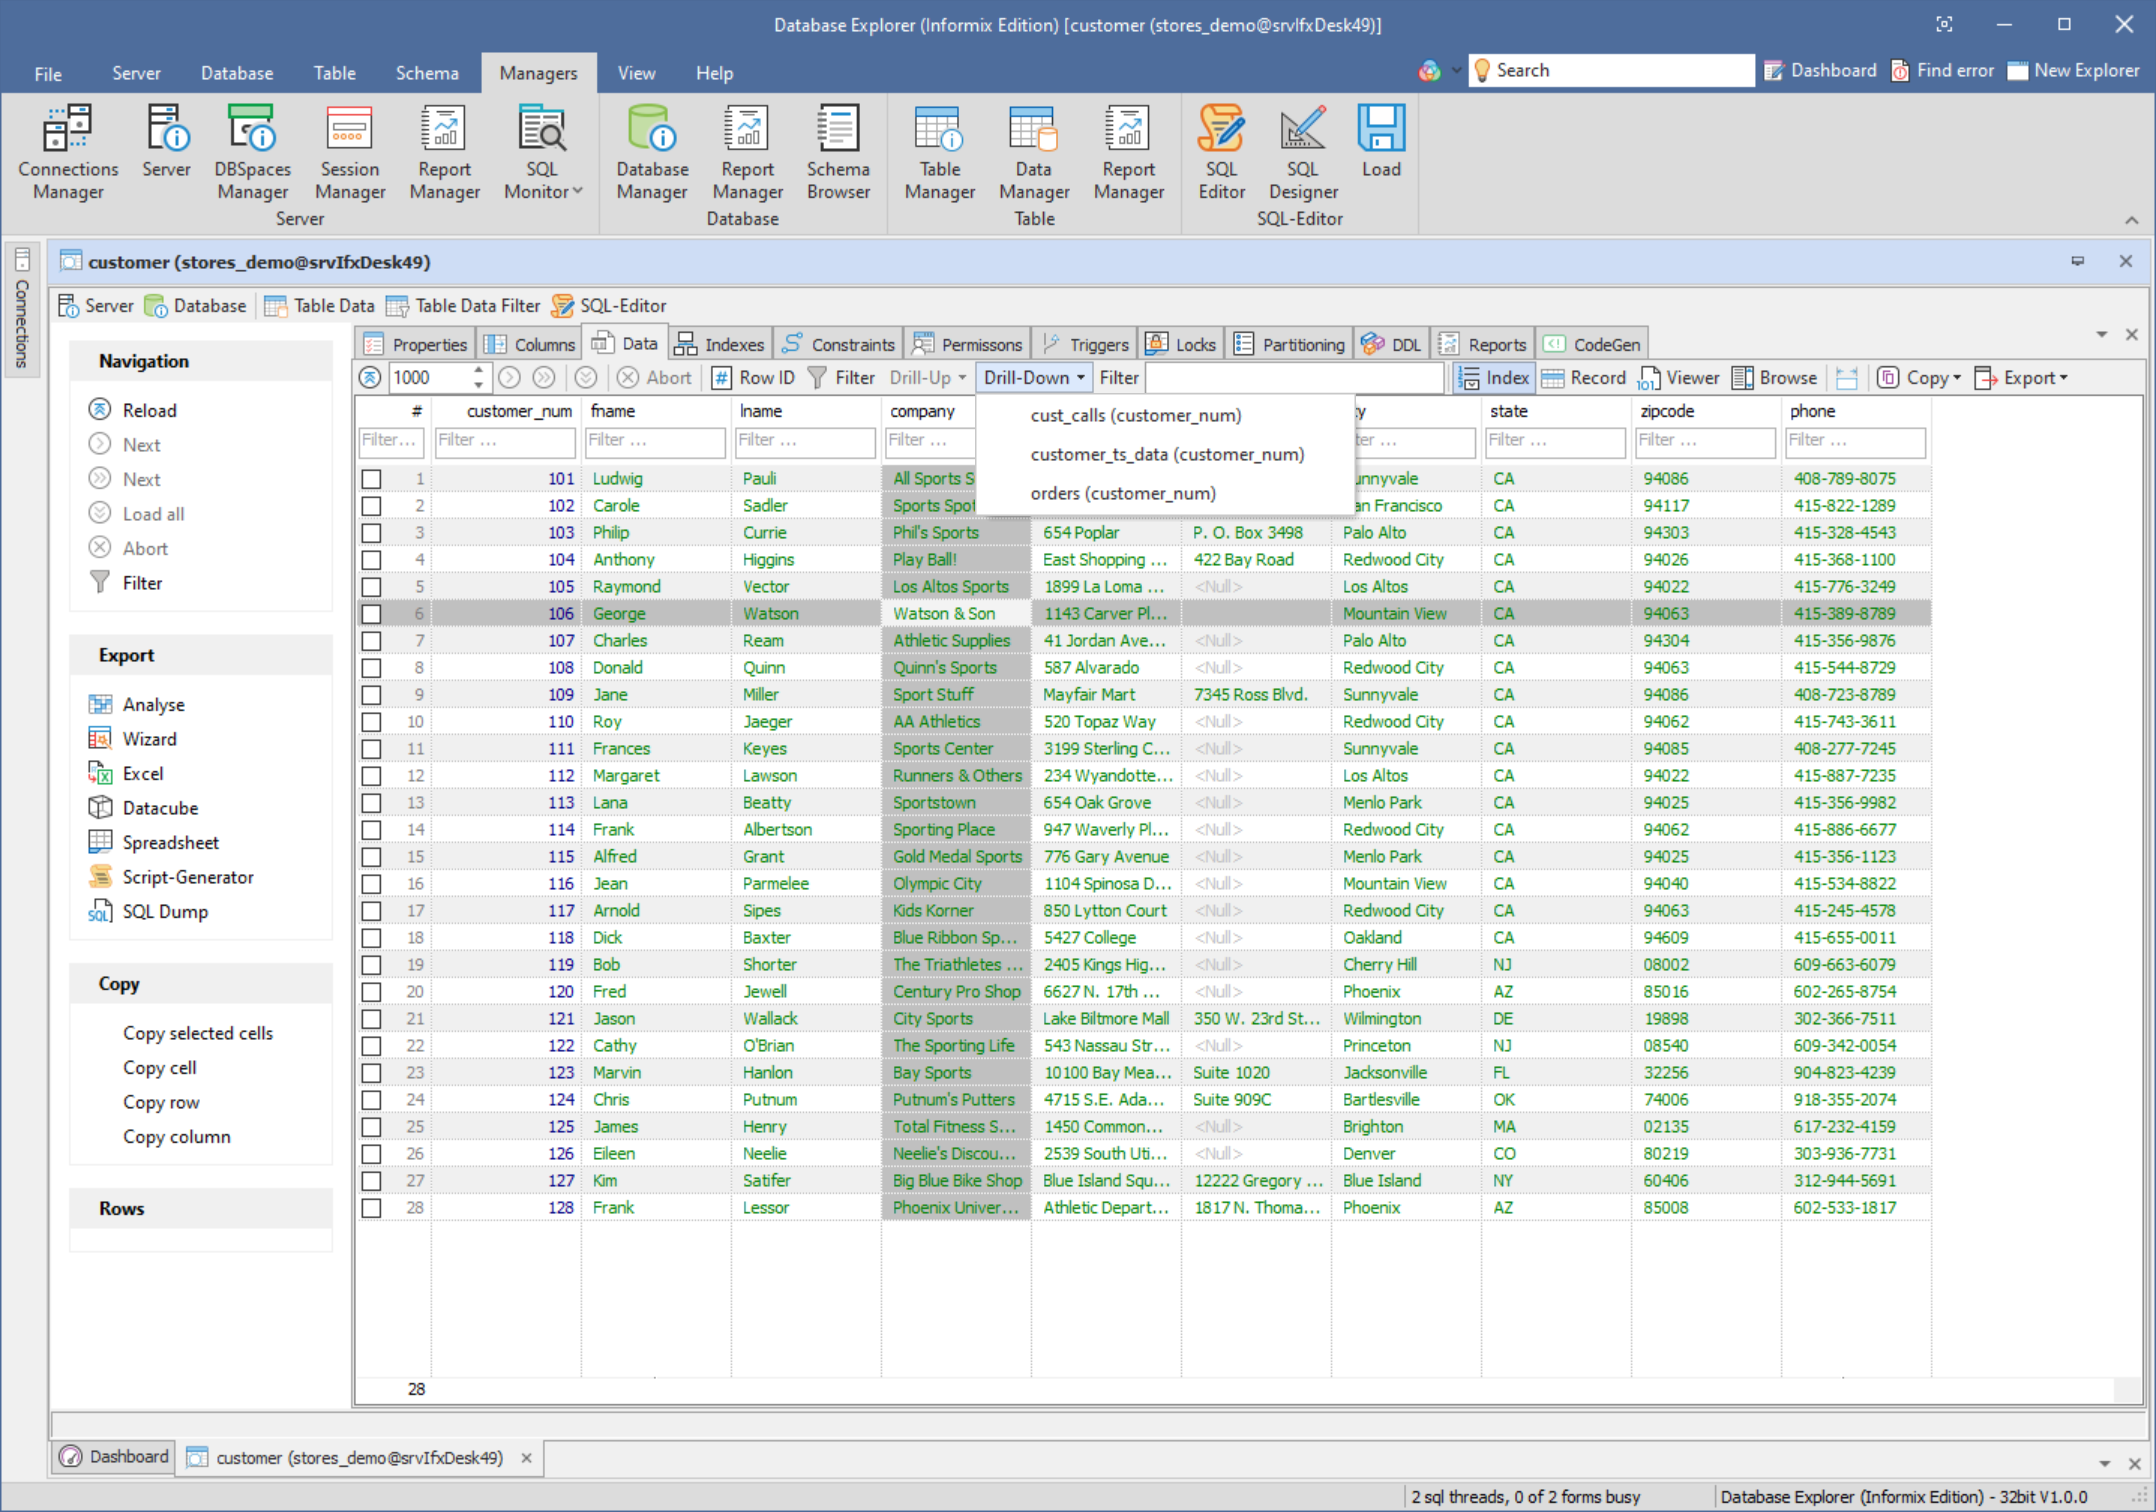
Task: Click the Reload navigation icon
Action: click(x=100, y=410)
